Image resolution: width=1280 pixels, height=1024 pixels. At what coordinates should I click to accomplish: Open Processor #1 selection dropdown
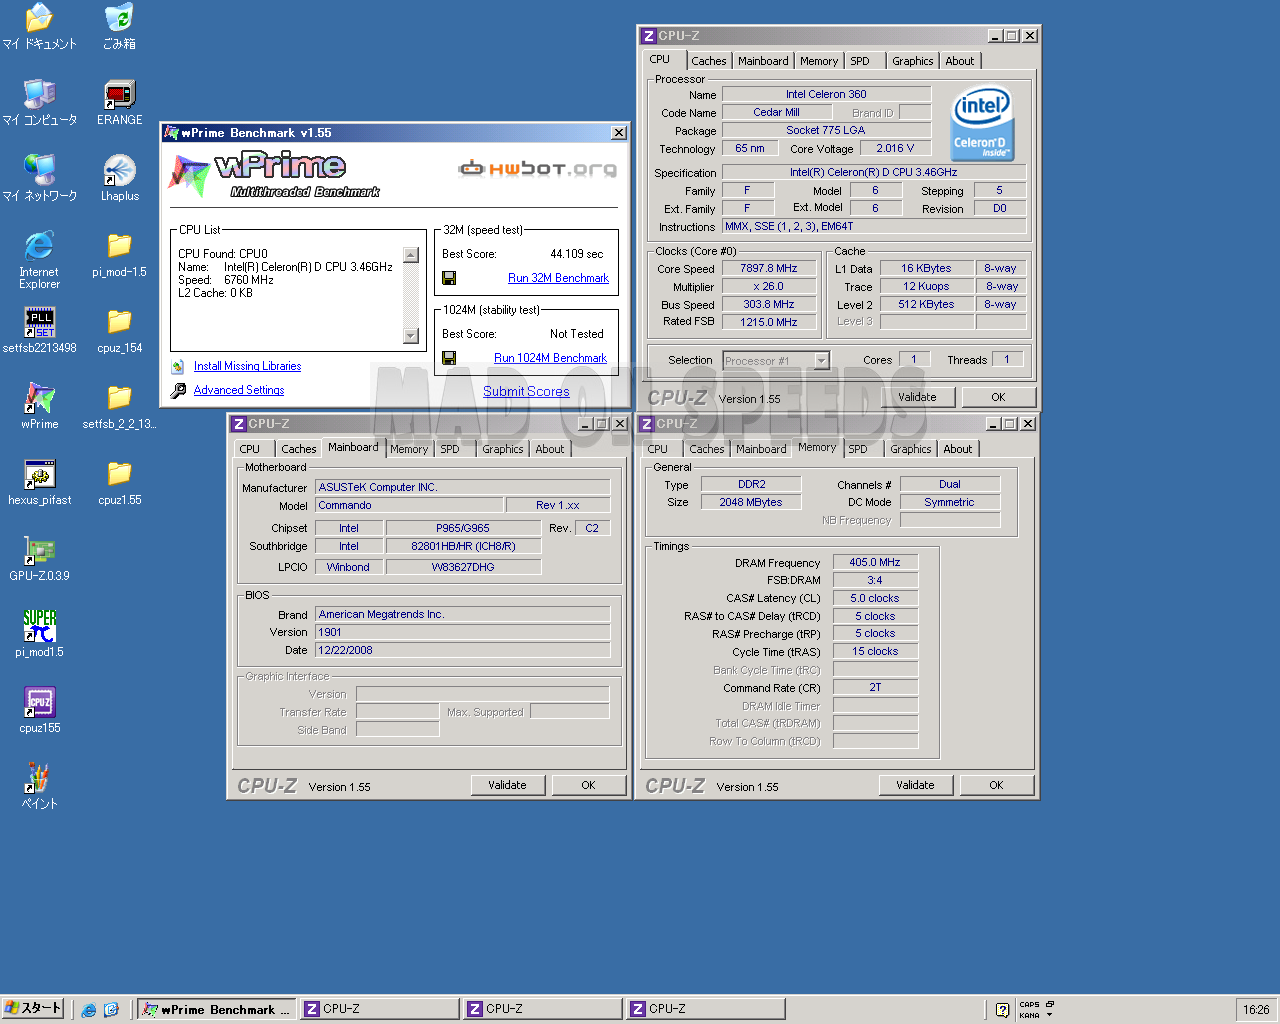tap(821, 361)
